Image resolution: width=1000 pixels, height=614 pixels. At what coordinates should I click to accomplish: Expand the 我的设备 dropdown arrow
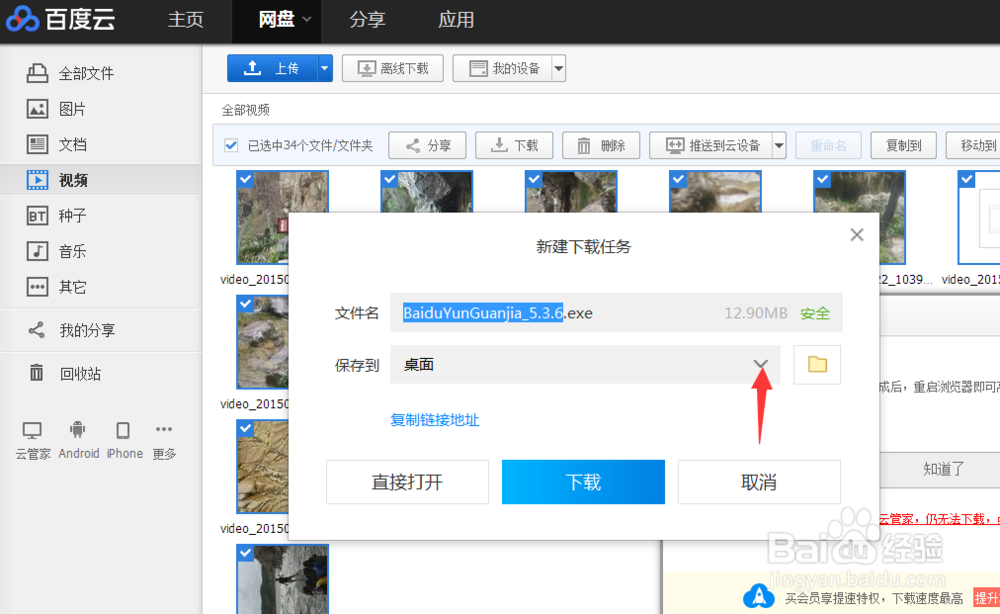click(x=559, y=68)
